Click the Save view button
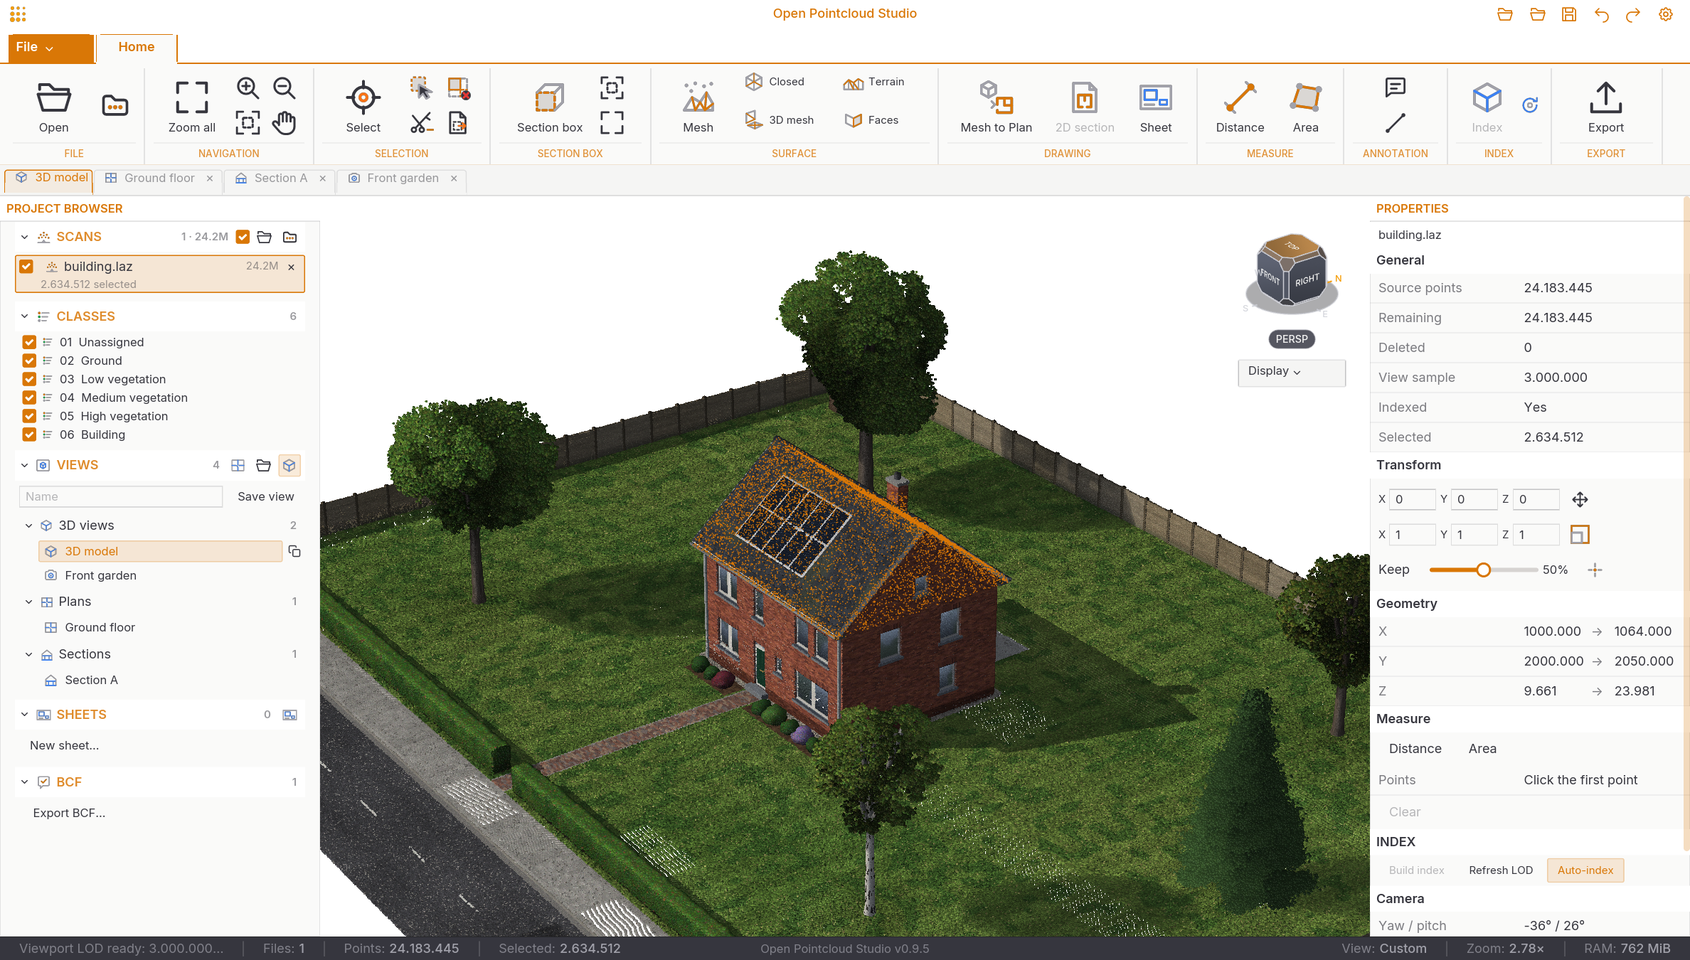Image resolution: width=1690 pixels, height=960 pixels. click(x=266, y=496)
